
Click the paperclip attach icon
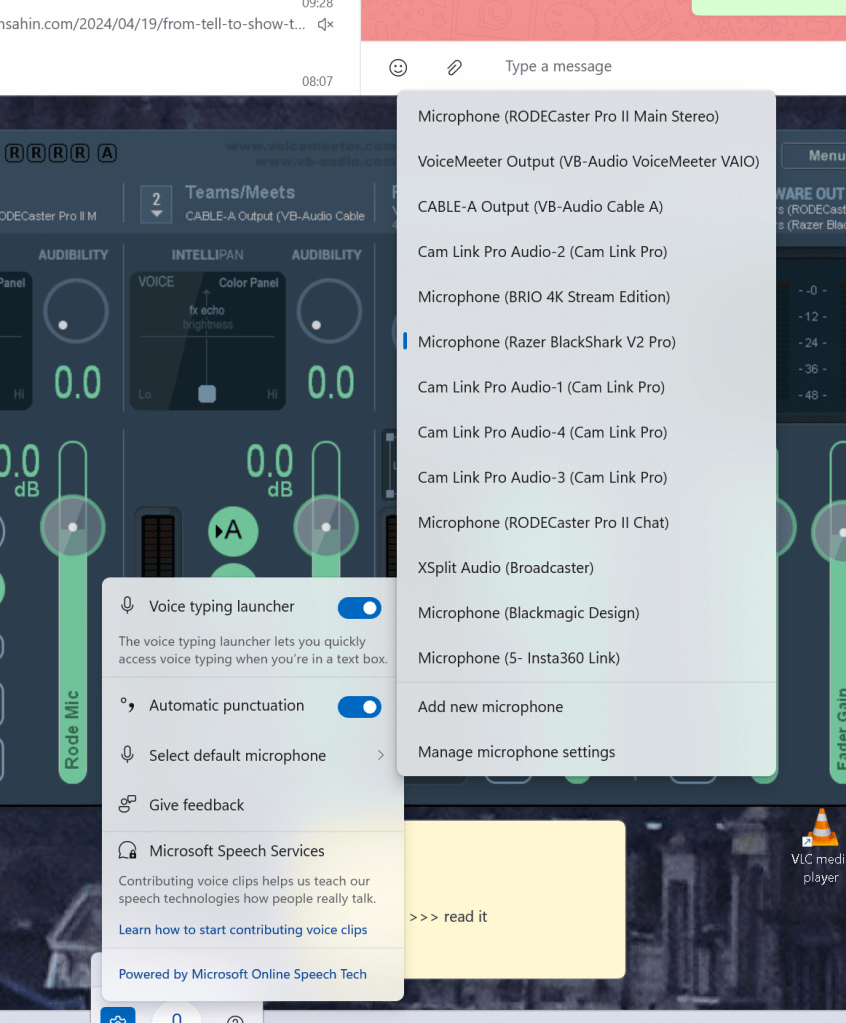click(x=455, y=67)
